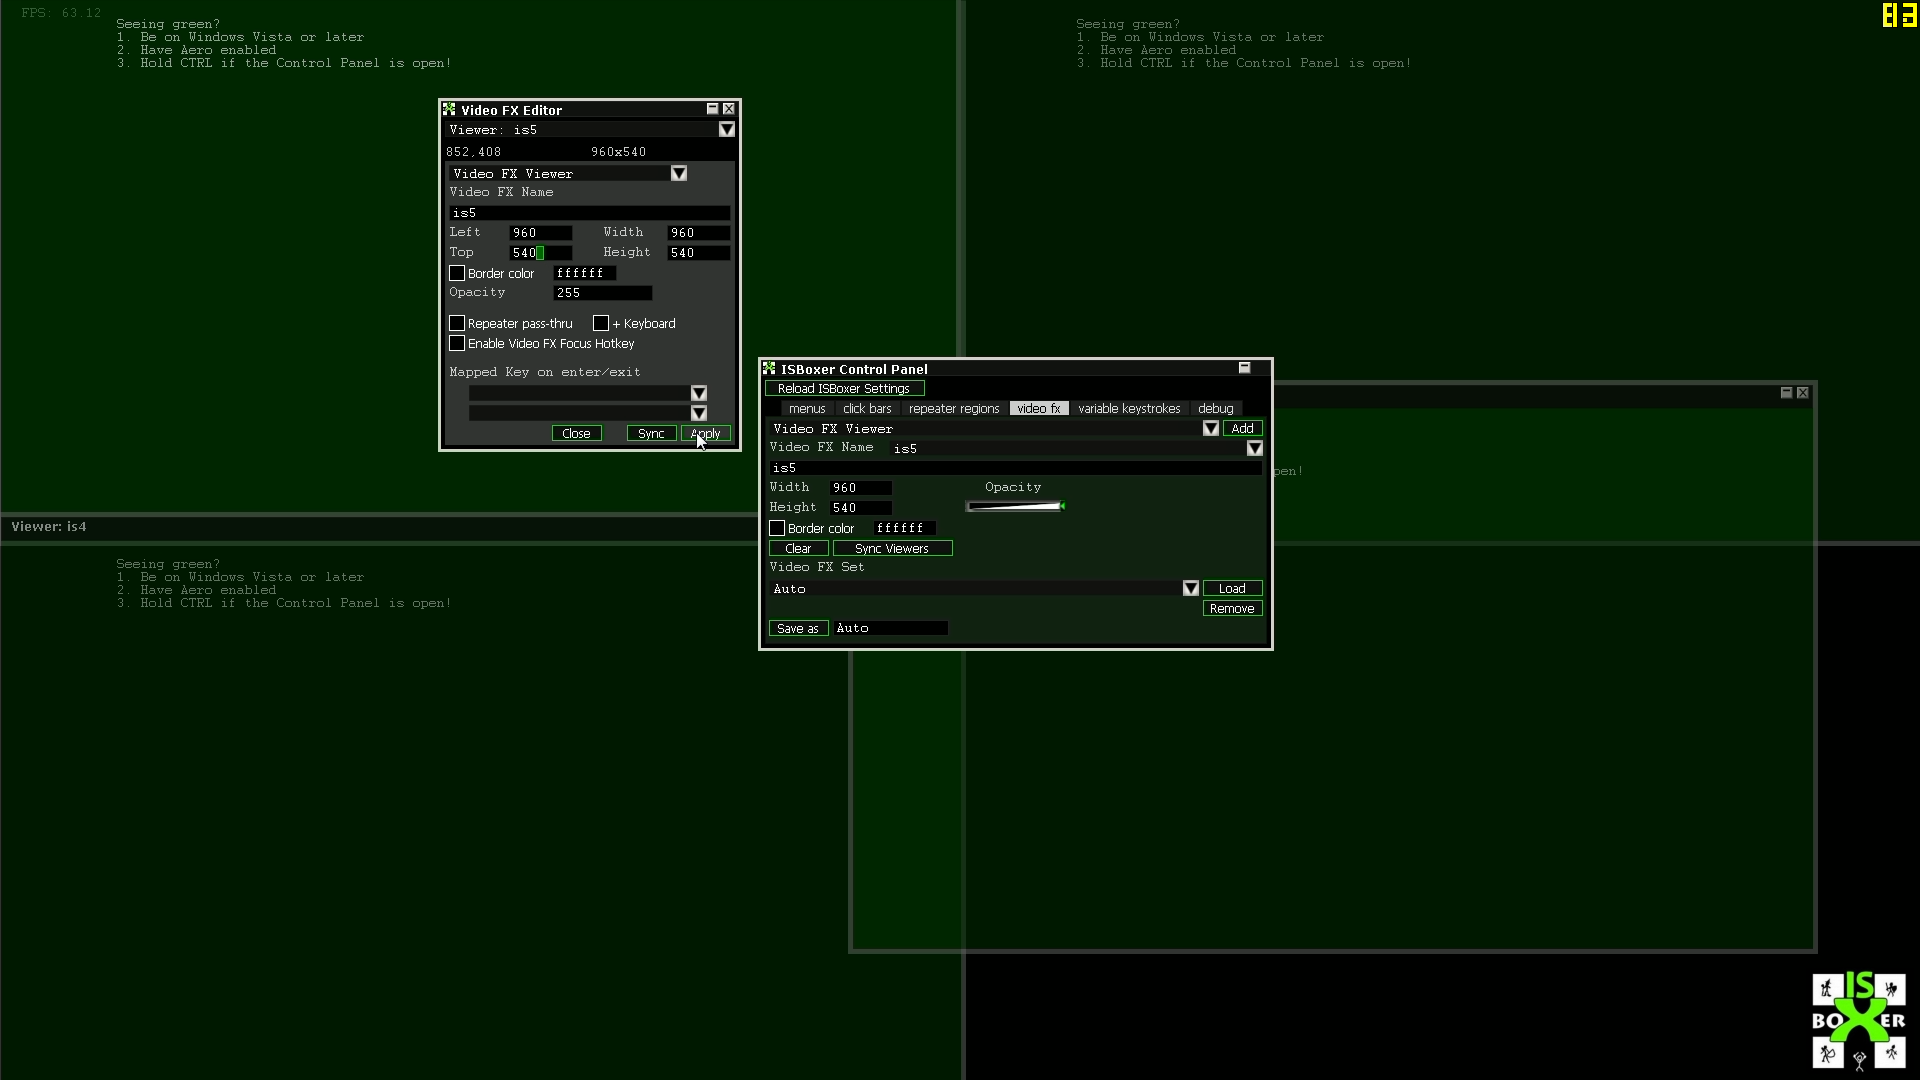Screen dimensions: 1920x1080
Task: Minimize the background window behind Control Panel
Action: click(1787, 393)
